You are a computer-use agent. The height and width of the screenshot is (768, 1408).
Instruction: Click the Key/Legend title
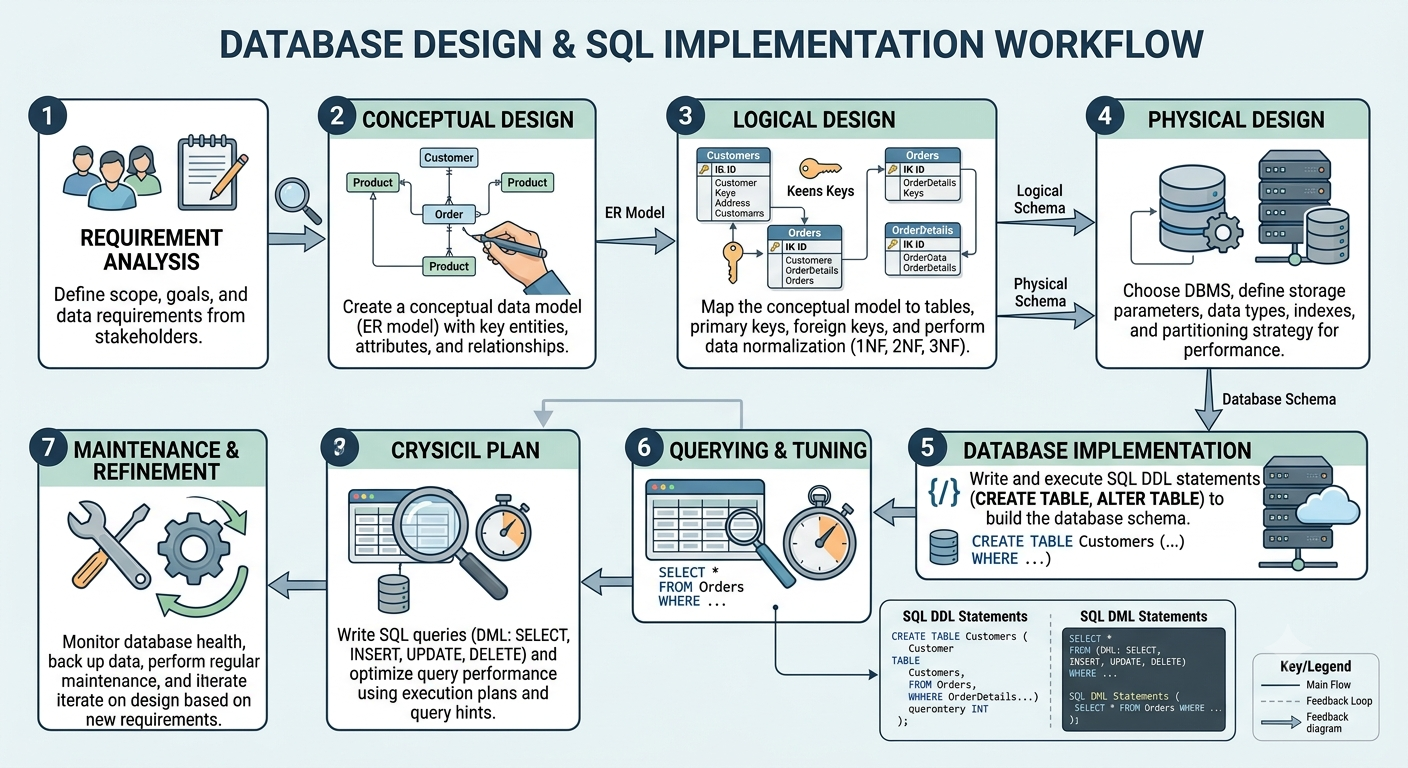point(1315,666)
